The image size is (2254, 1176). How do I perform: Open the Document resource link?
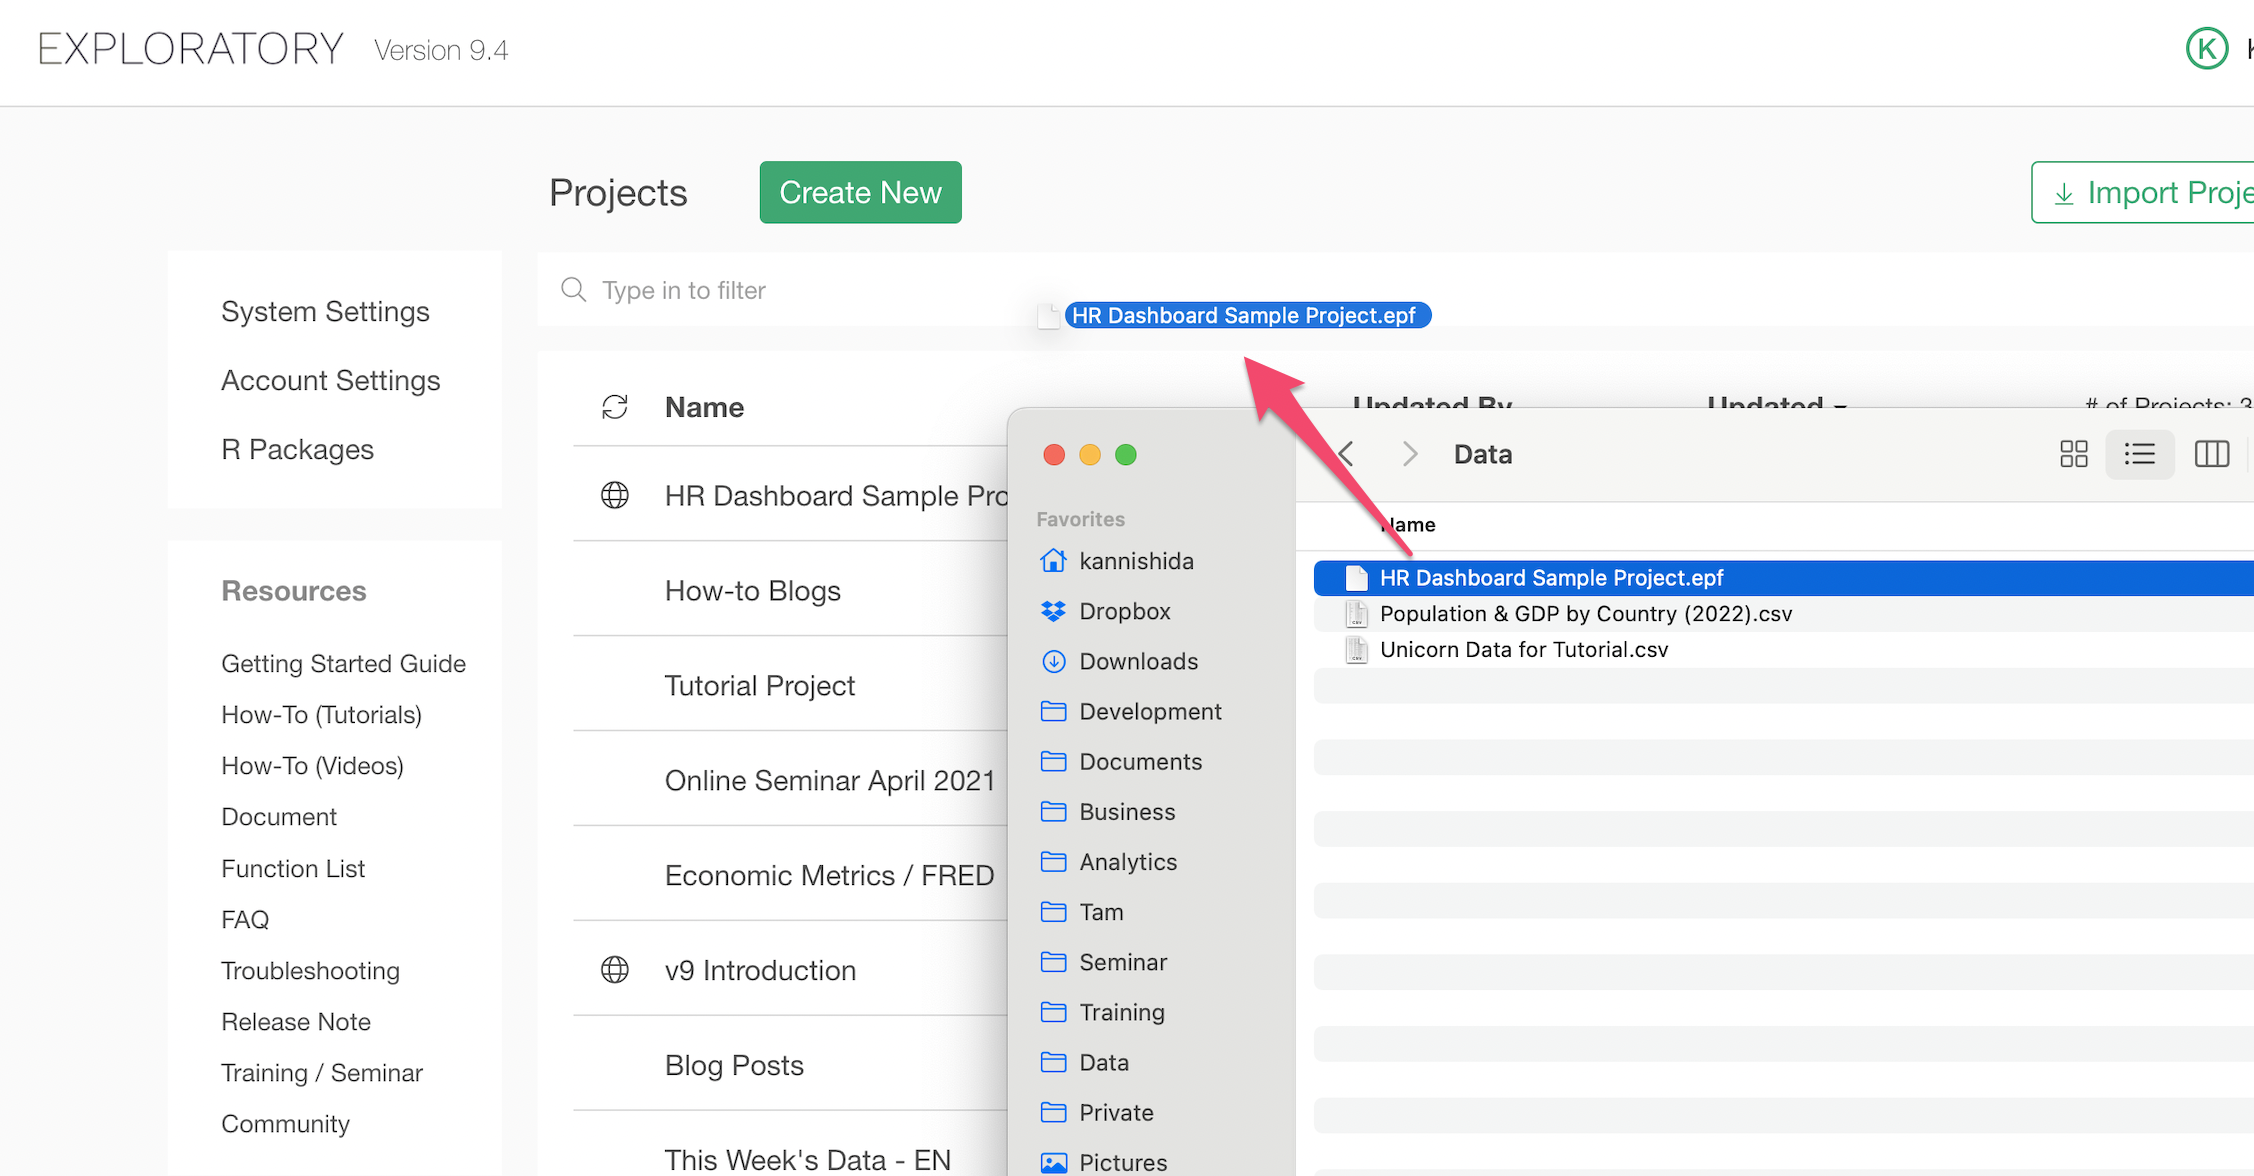click(278, 816)
